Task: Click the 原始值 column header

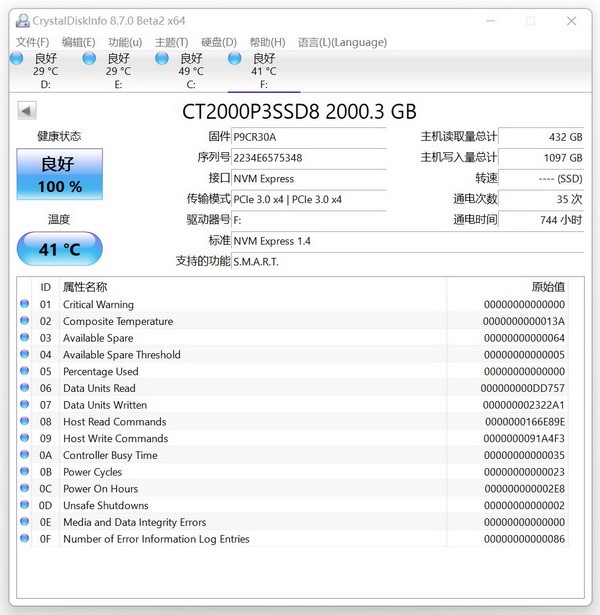Action: coord(507,287)
